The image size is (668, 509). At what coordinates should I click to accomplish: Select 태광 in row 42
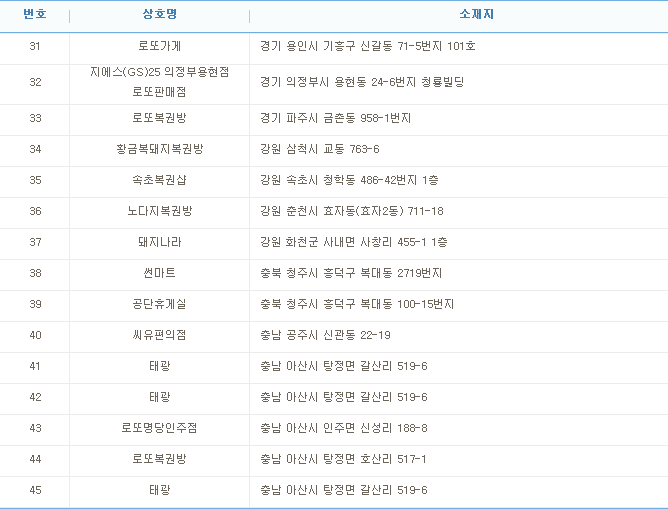tap(159, 397)
